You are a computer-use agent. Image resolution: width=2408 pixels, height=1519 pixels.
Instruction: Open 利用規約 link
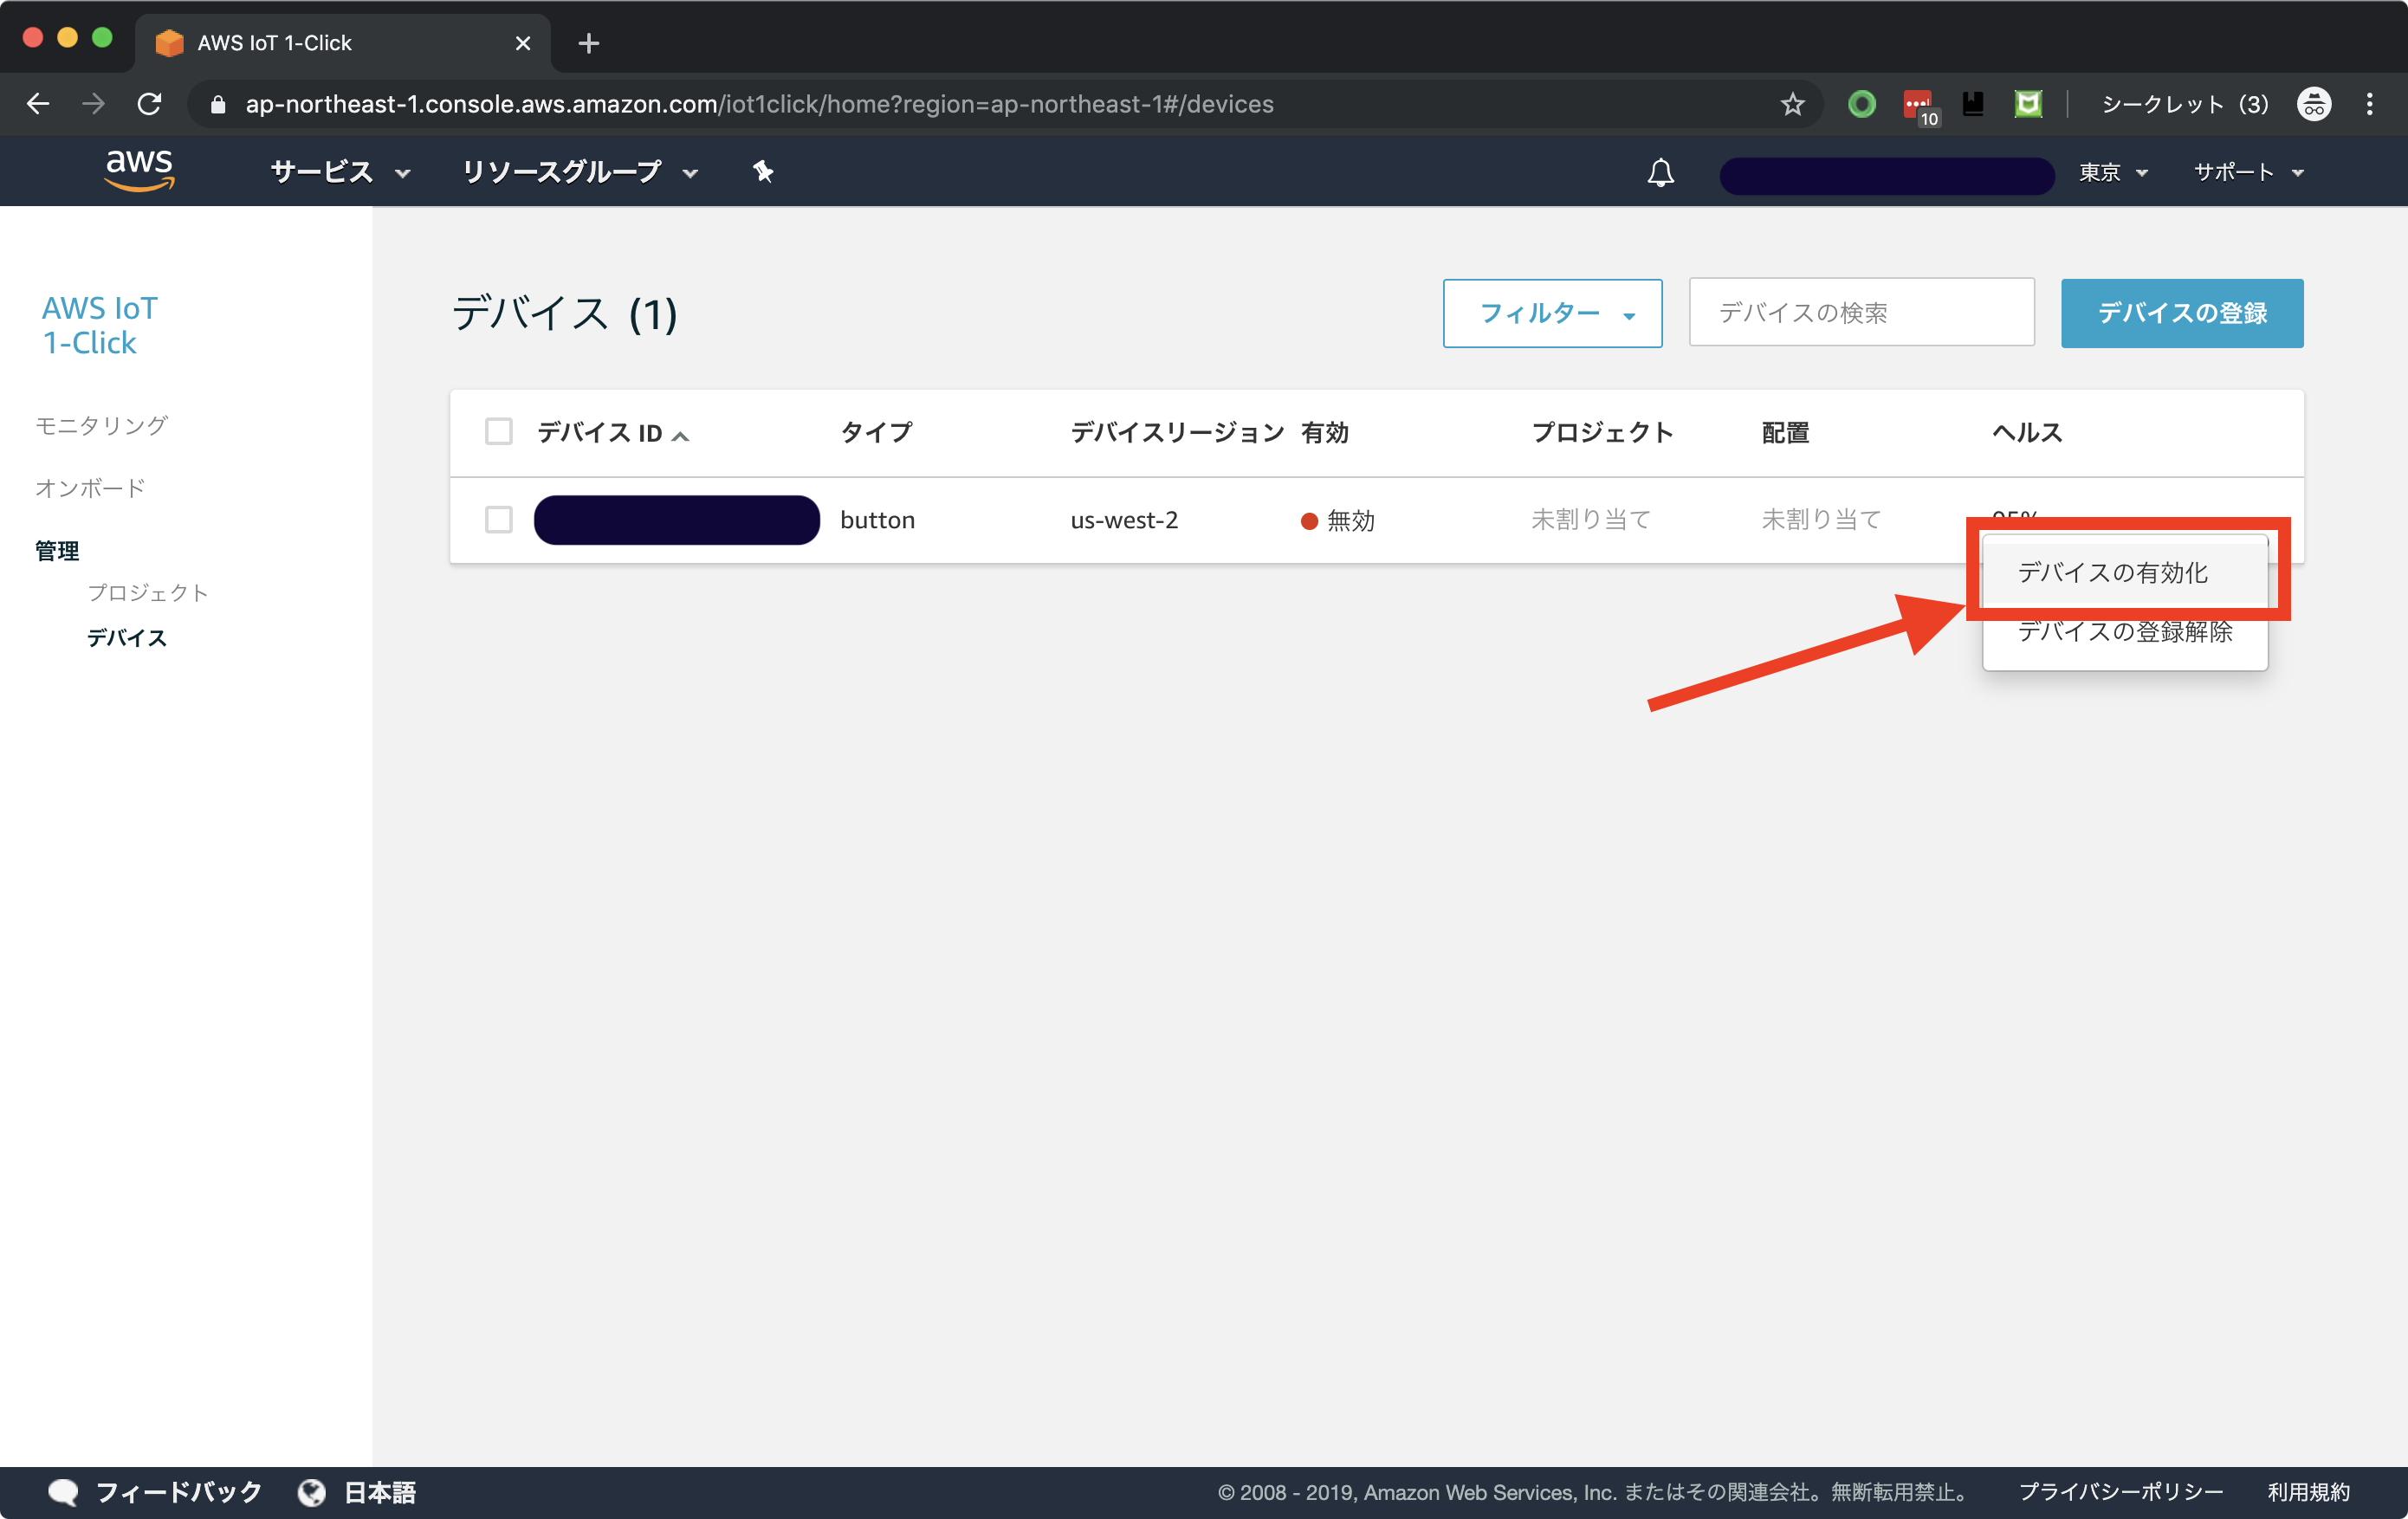(2309, 1492)
